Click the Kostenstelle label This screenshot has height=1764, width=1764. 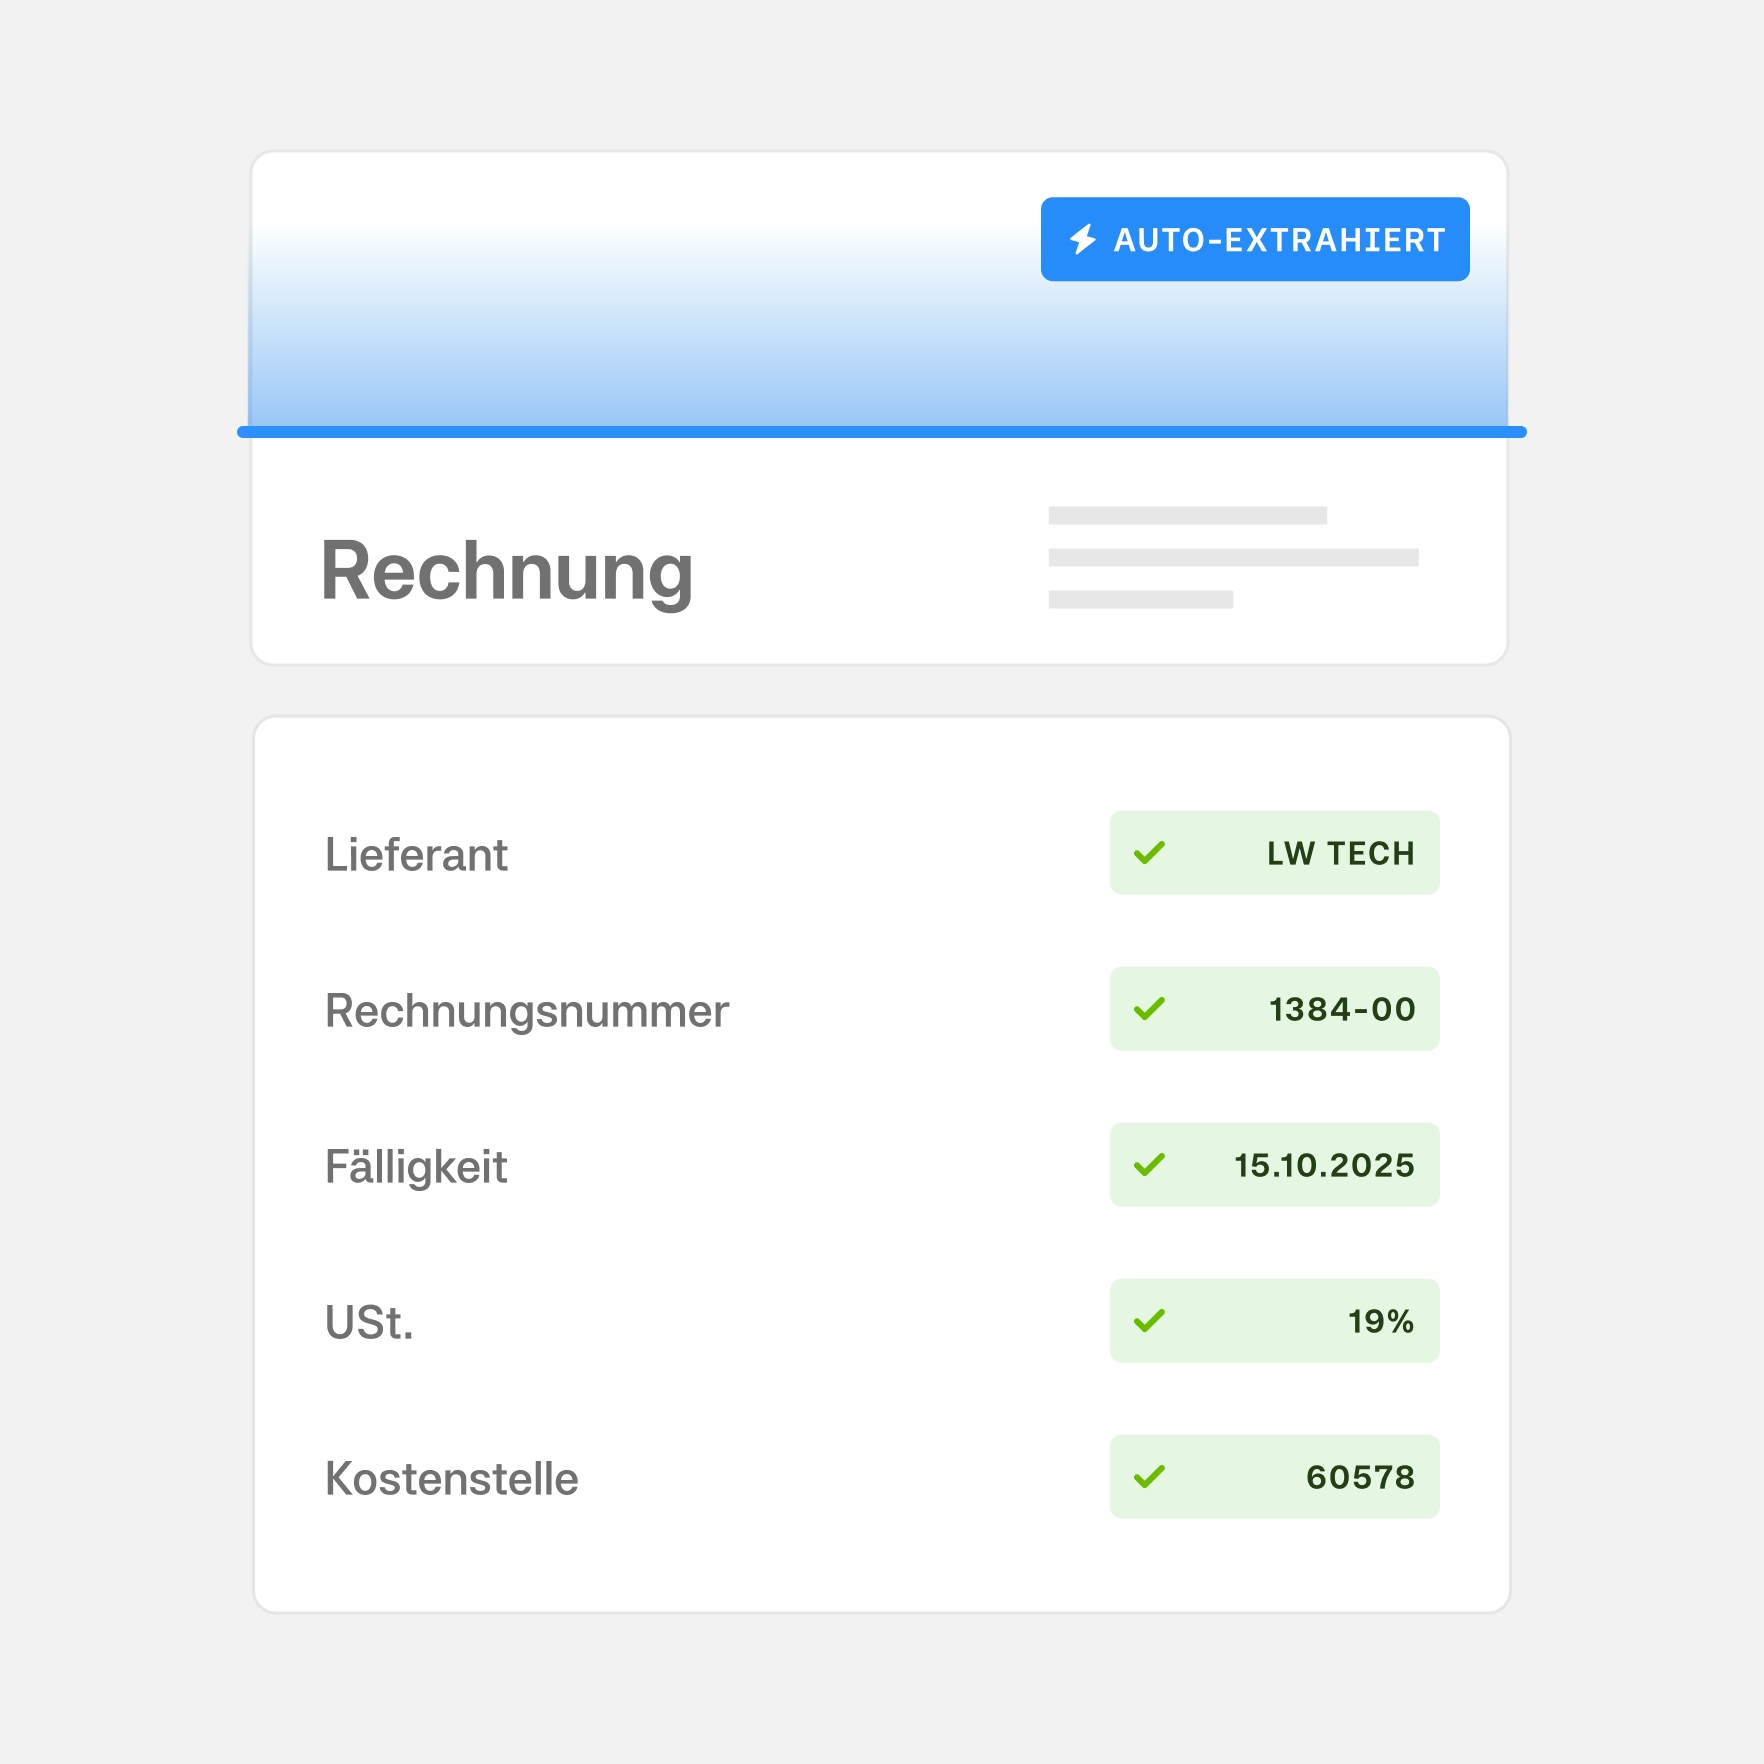click(452, 1479)
